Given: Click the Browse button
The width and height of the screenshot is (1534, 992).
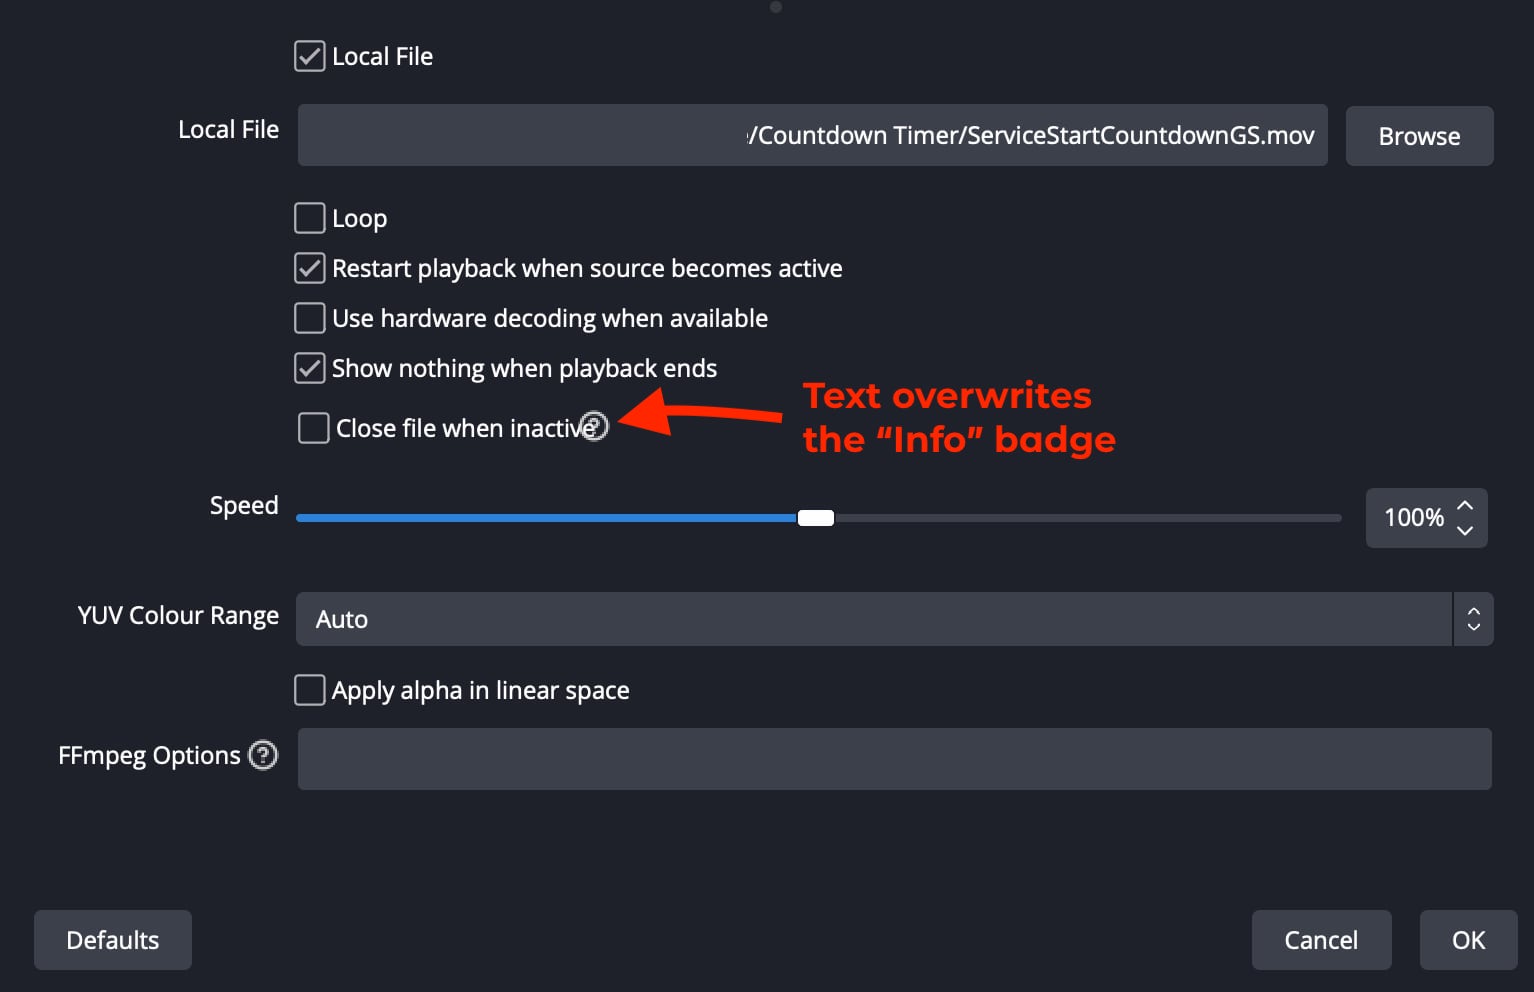Looking at the screenshot, I should click(x=1419, y=136).
